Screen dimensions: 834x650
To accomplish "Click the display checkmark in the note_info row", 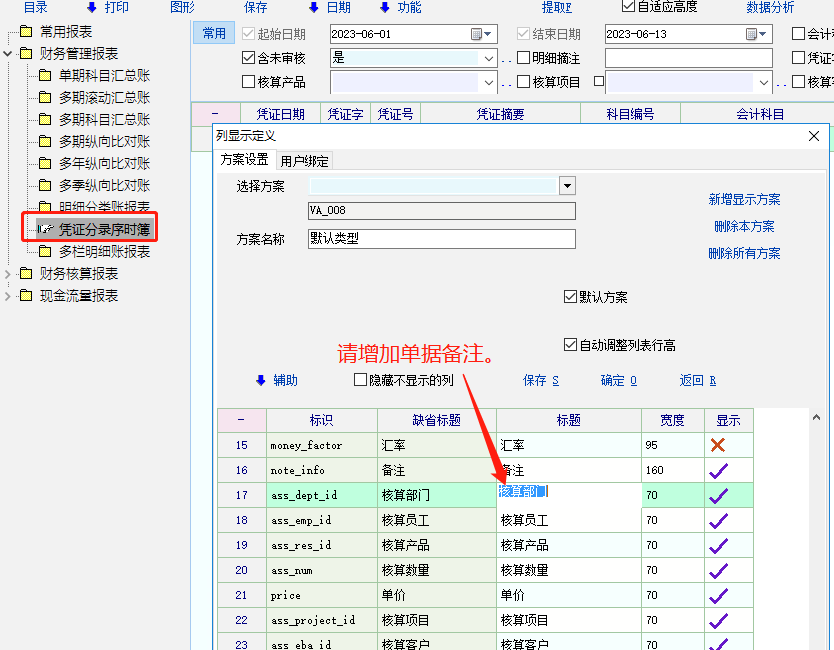I will click(x=718, y=470).
